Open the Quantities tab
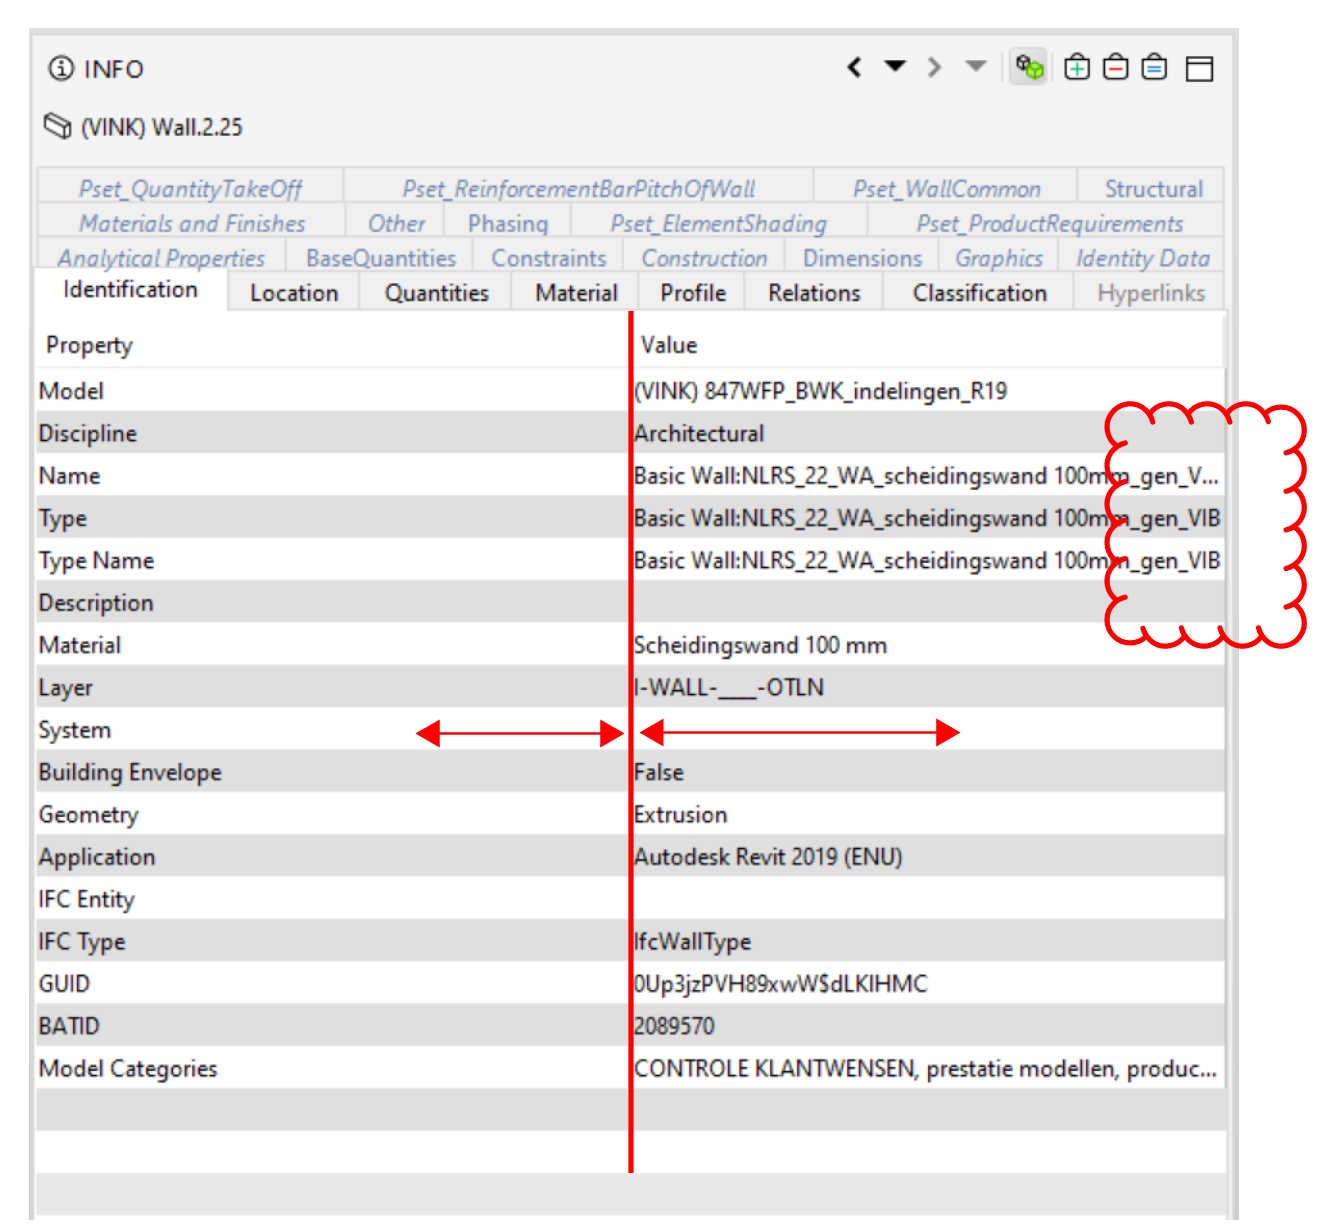 436,293
